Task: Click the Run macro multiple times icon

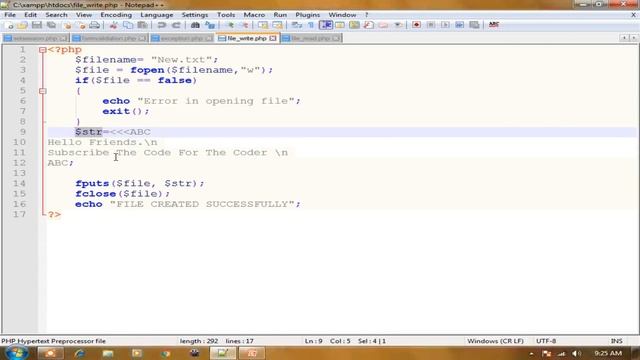Action: tap(459, 25)
